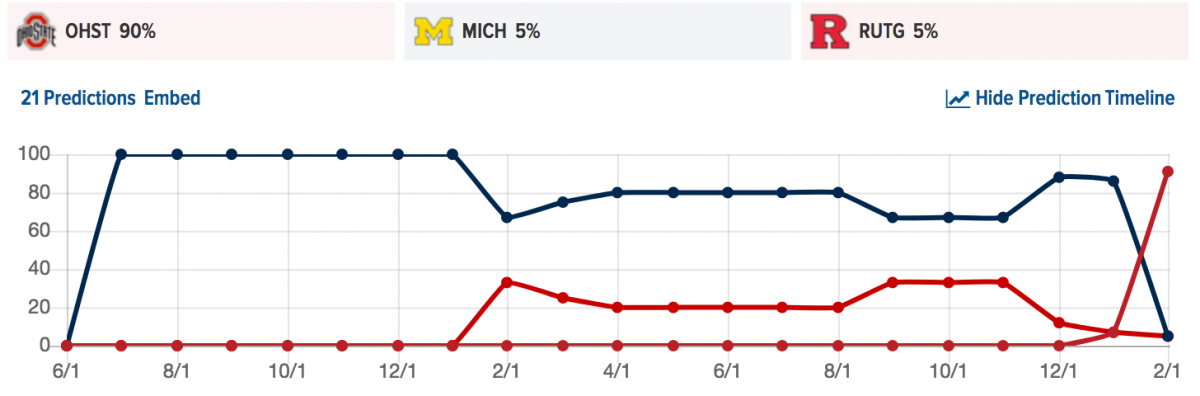Click the red line peak at final 2/1
The width and height of the screenshot is (1200, 396).
click(x=1168, y=171)
